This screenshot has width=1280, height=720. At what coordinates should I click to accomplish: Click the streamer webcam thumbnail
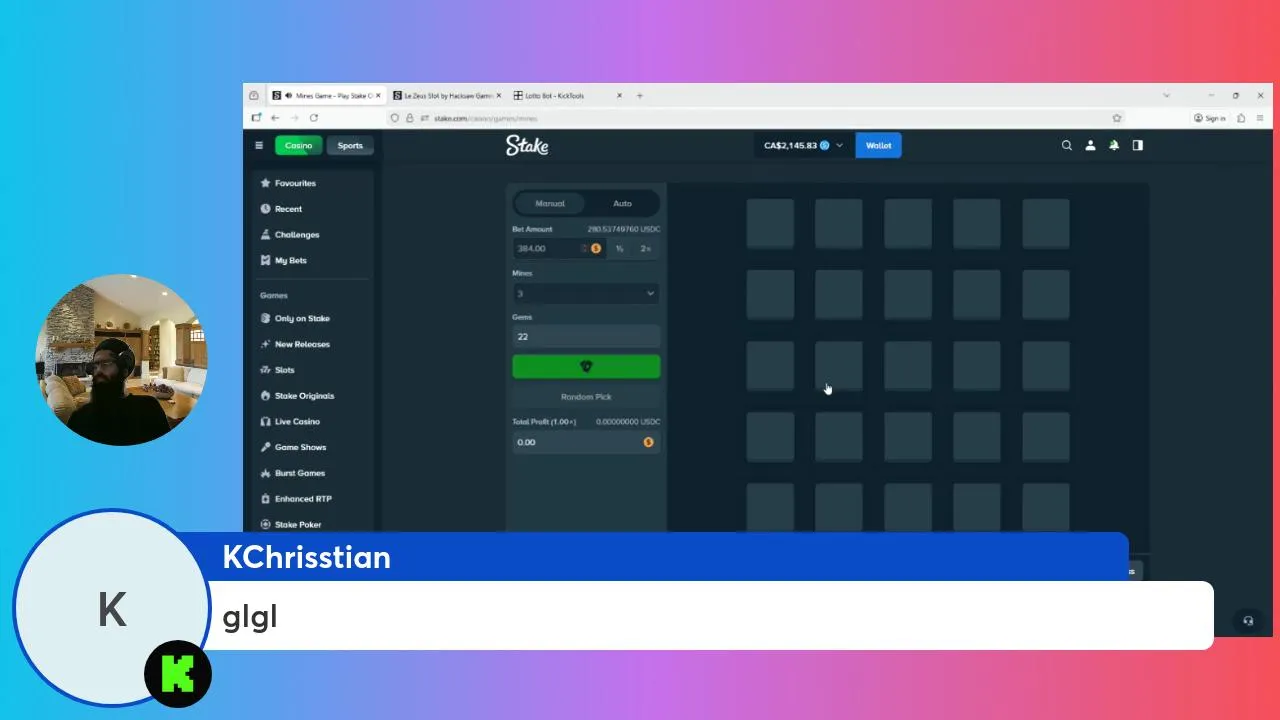click(122, 360)
